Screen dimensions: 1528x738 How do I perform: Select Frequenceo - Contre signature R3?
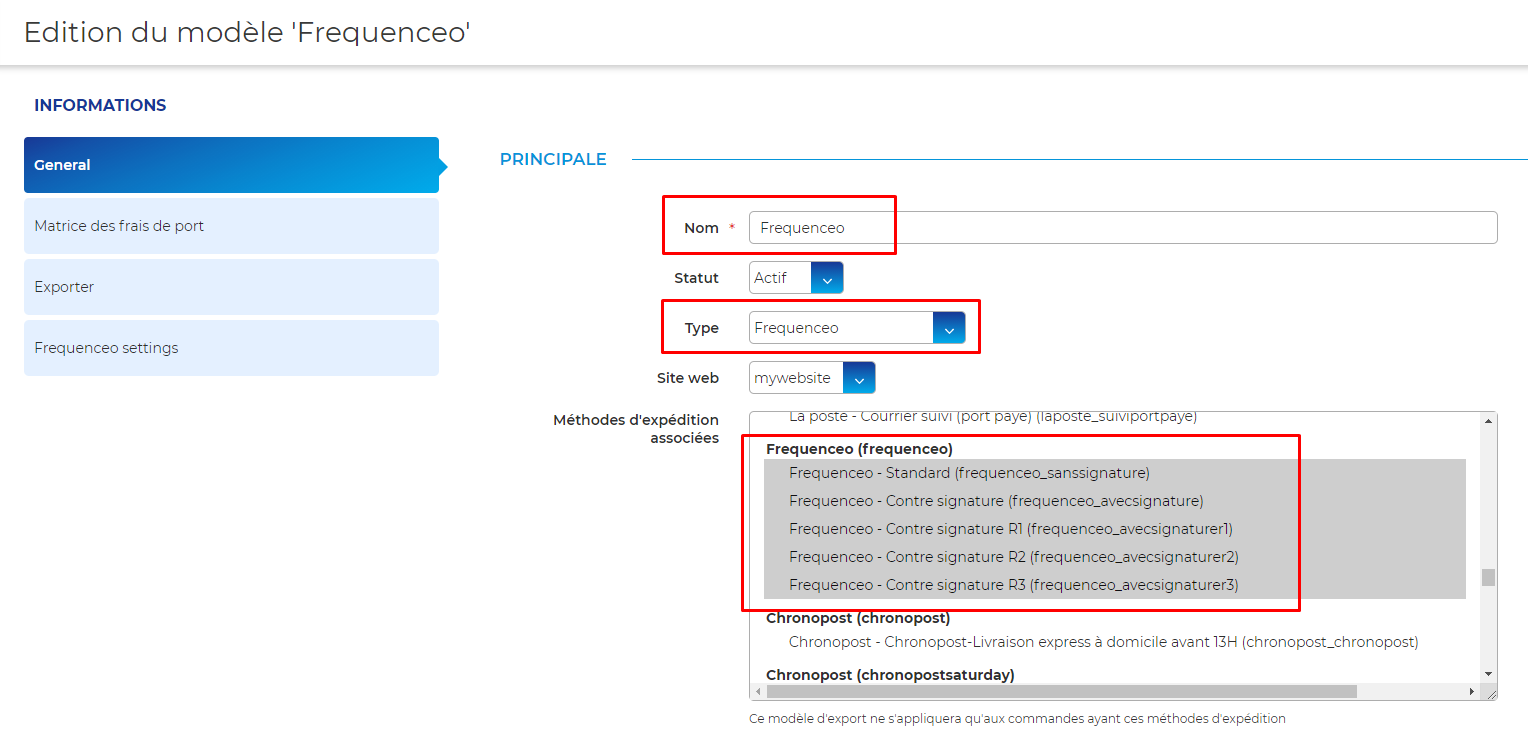1115,585
